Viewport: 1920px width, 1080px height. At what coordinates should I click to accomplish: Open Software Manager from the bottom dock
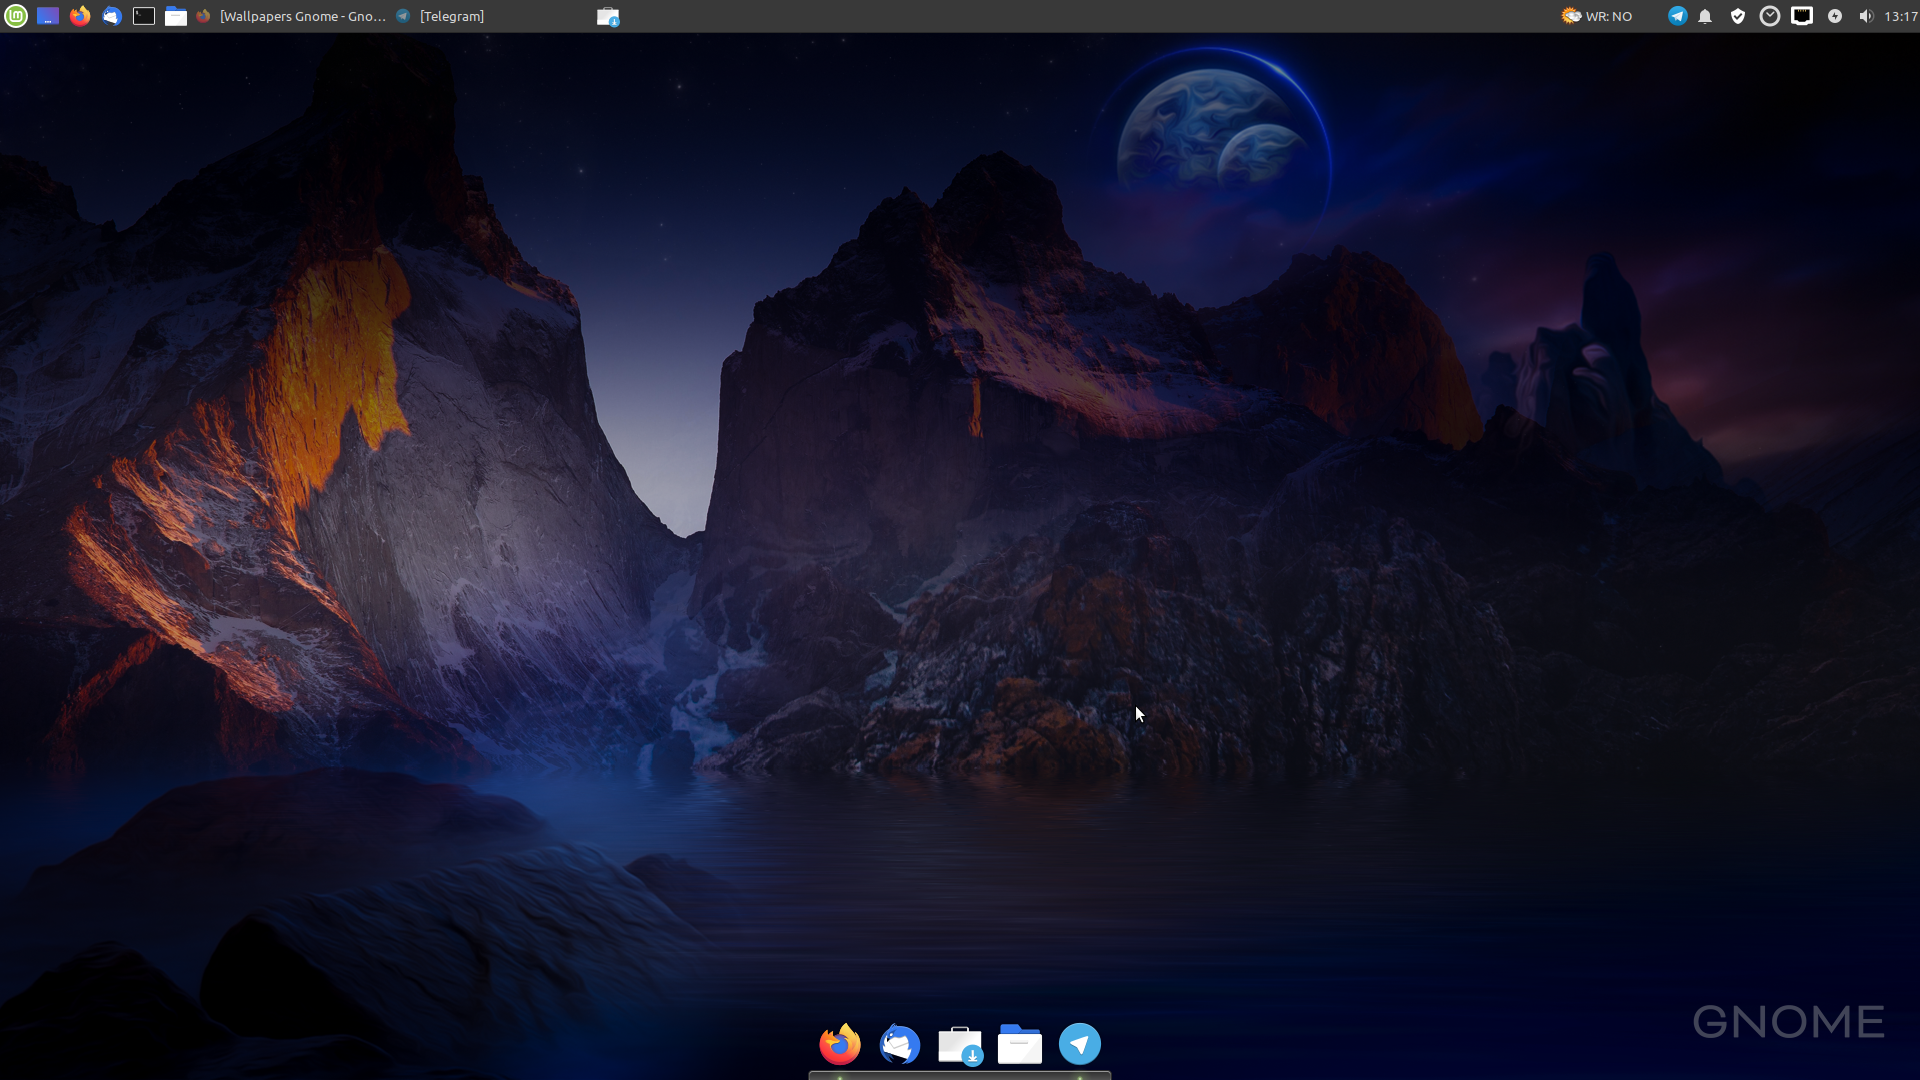[x=960, y=1044]
